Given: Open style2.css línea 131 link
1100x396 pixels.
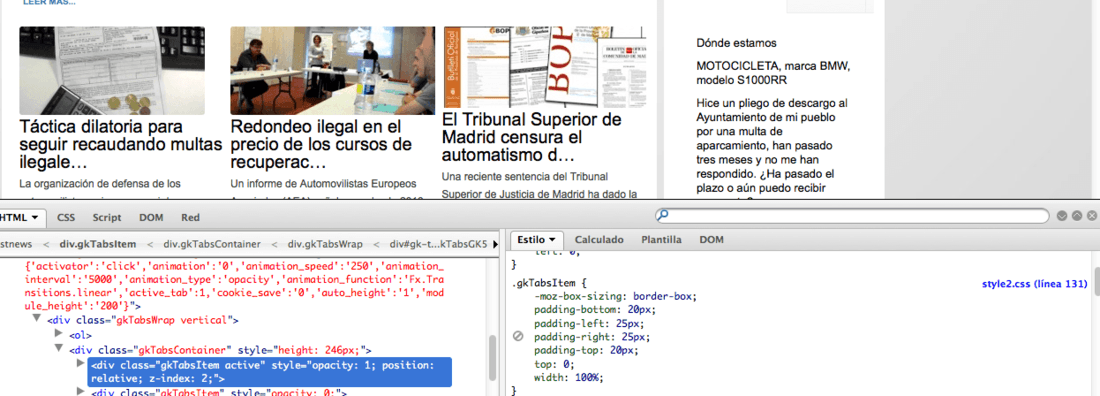Looking at the screenshot, I should tap(1035, 284).
